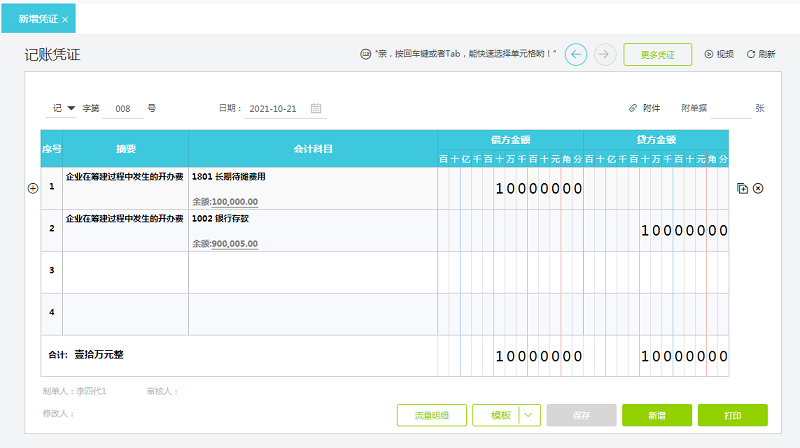Click the green 新增 button
800x448 pixels.
point(656,415)
